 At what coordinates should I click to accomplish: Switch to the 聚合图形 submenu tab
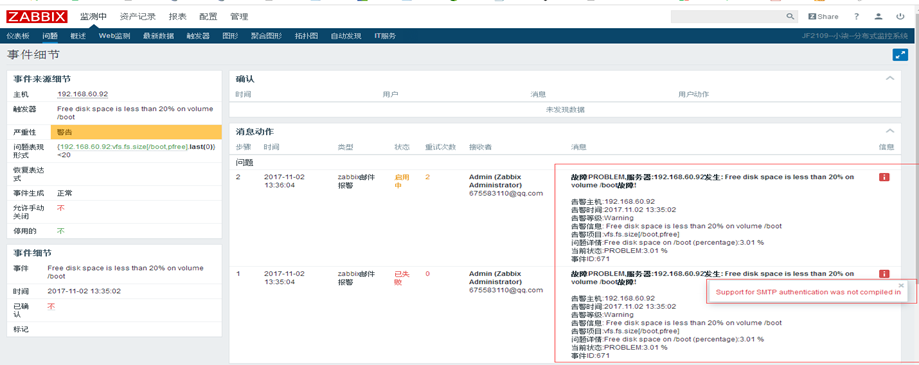point(267,36)
